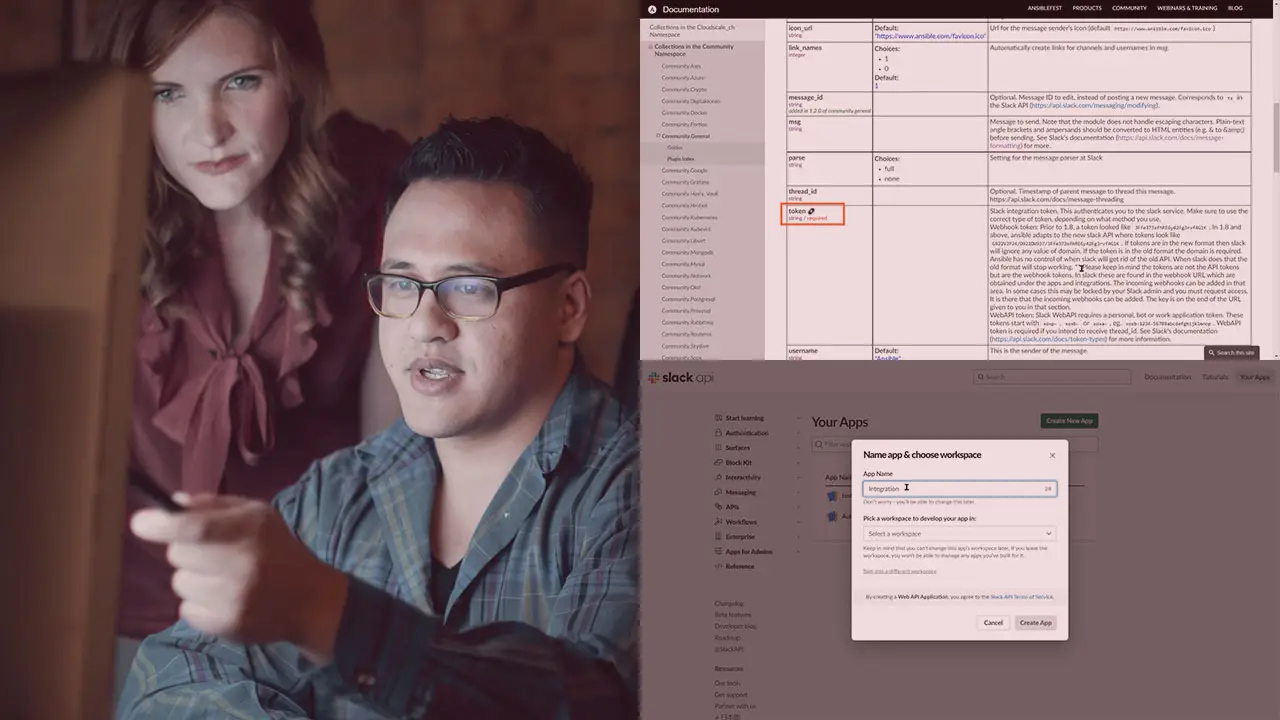Click the Messaging icon in Slack sidebar
The image size is (1280, 720).
718,492
